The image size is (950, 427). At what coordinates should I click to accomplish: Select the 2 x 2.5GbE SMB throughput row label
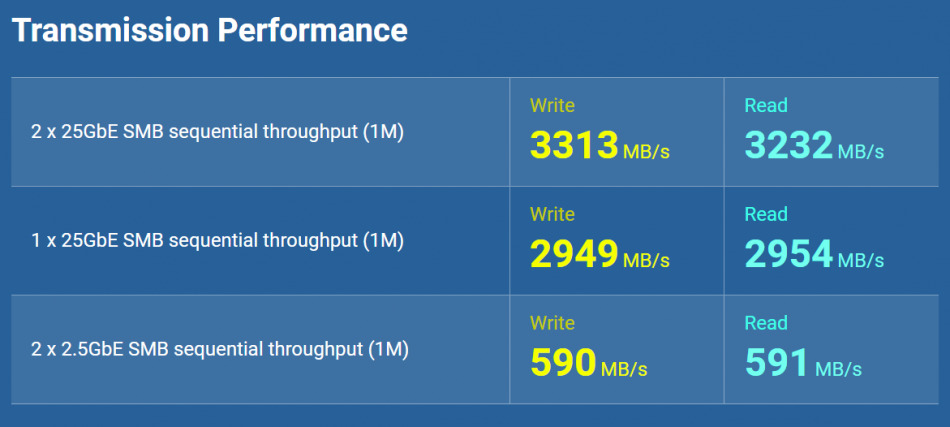(220, 349)
